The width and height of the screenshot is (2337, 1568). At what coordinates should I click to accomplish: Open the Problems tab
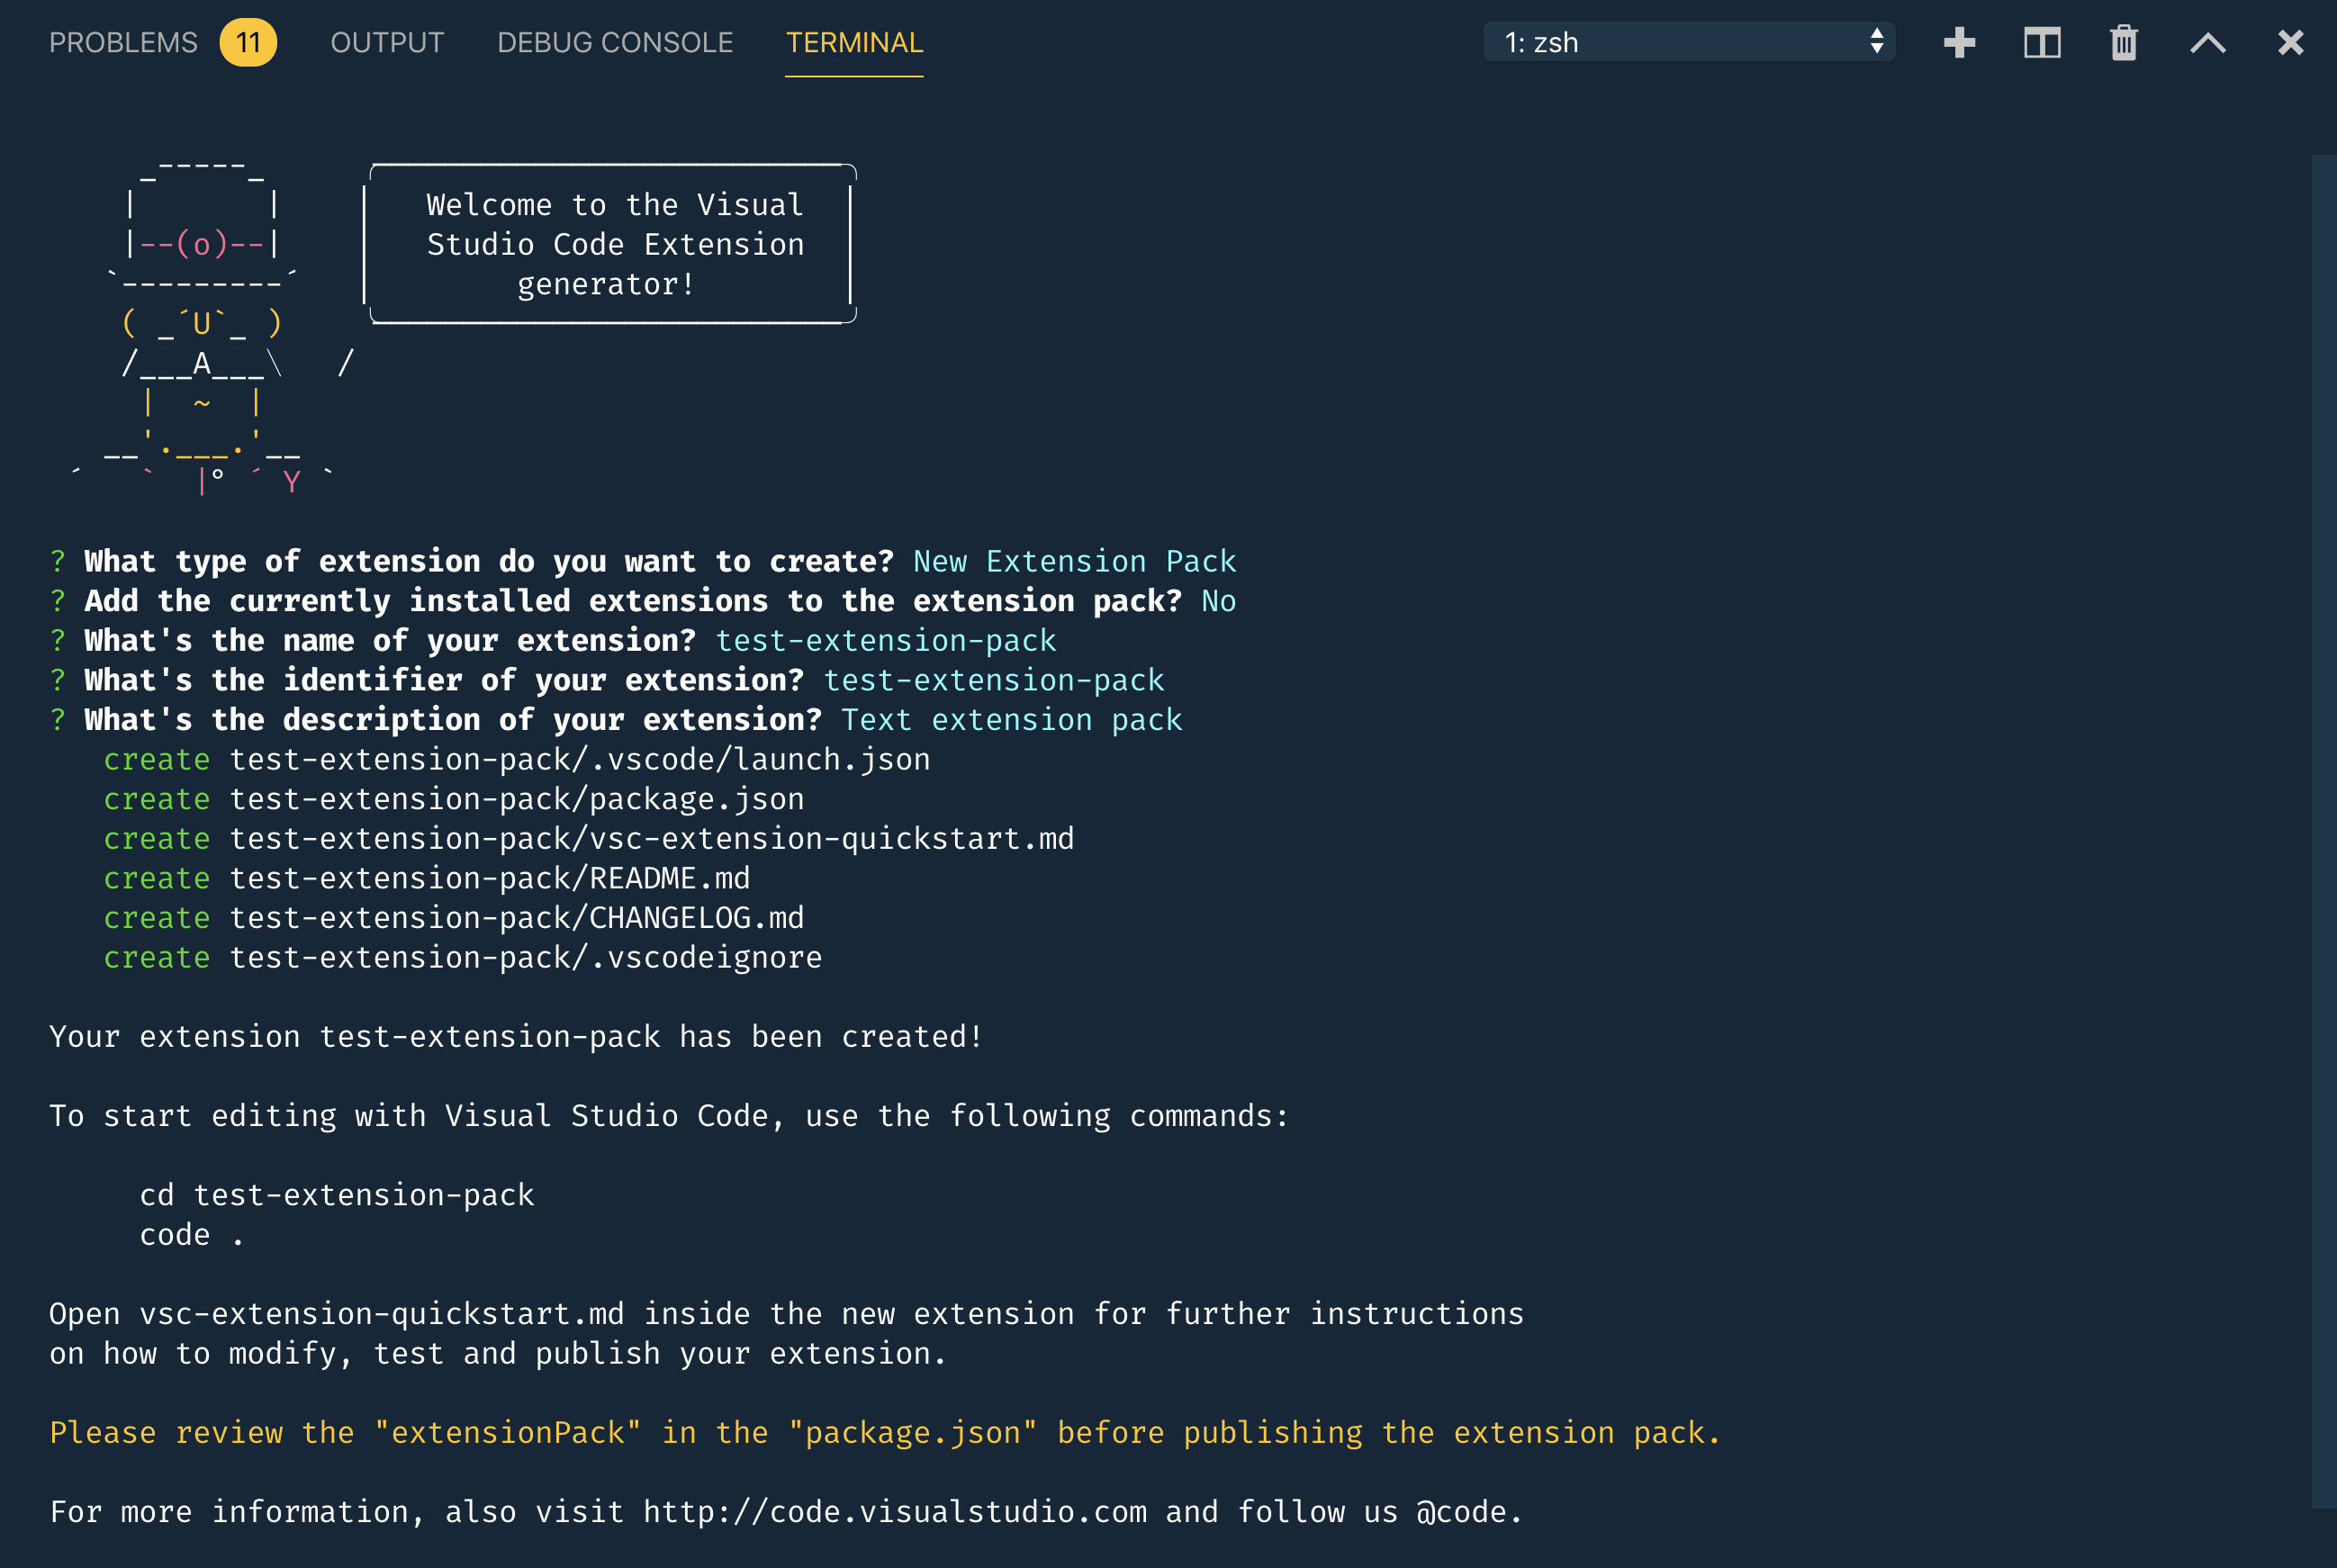tap(123, 43)
